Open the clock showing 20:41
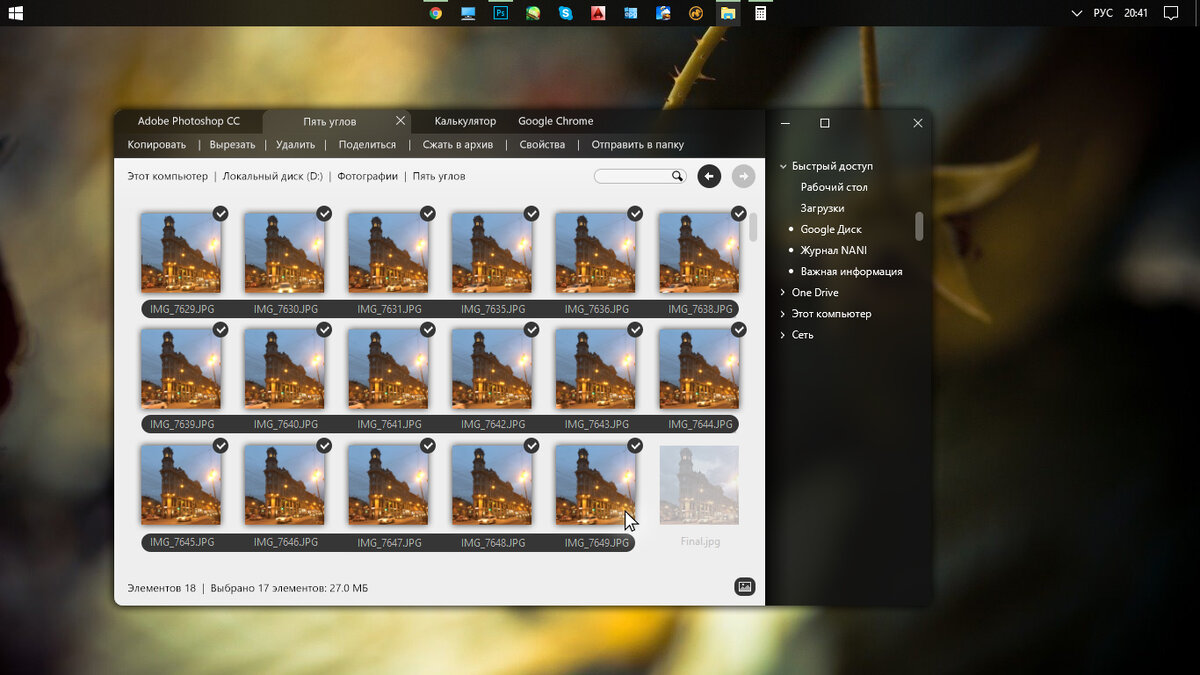 tap(1136, 13)
